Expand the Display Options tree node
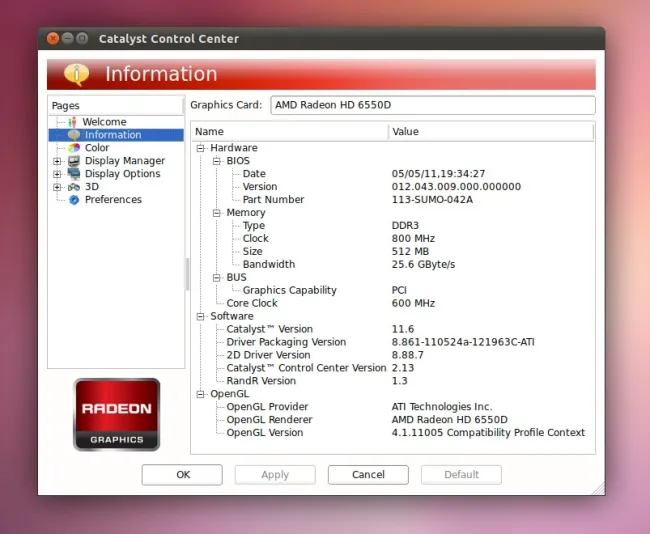Image resolution: width=650 pixels, height=534 pixels. point(57,174)
